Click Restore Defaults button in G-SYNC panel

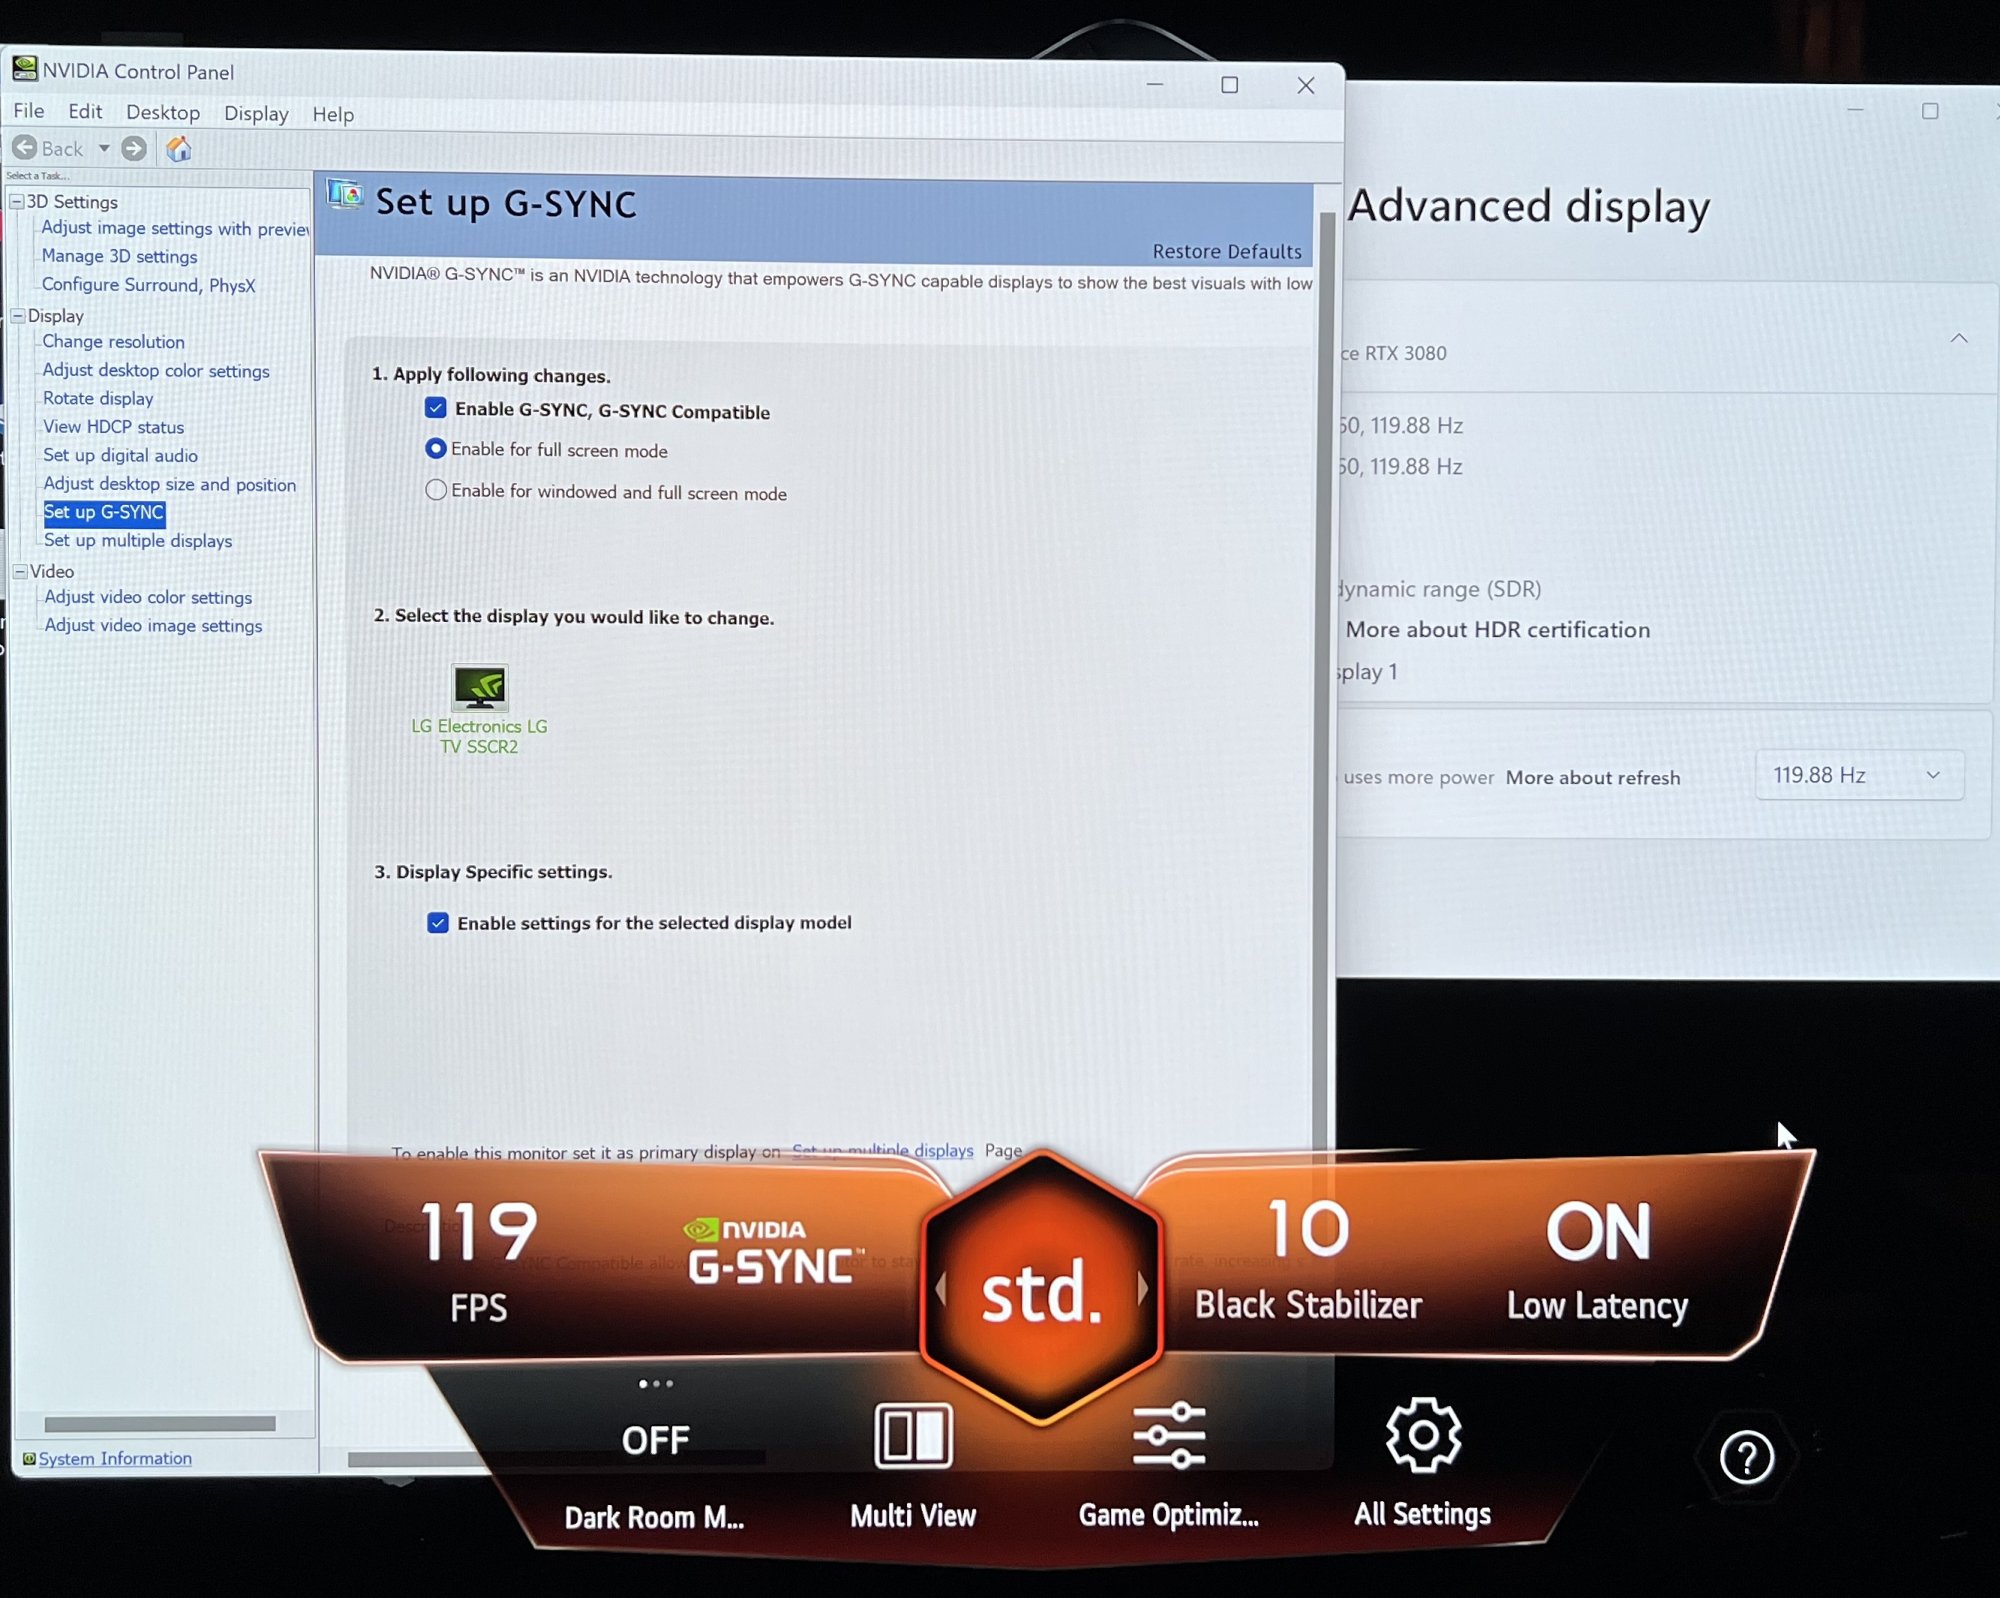click(1224, 249)
